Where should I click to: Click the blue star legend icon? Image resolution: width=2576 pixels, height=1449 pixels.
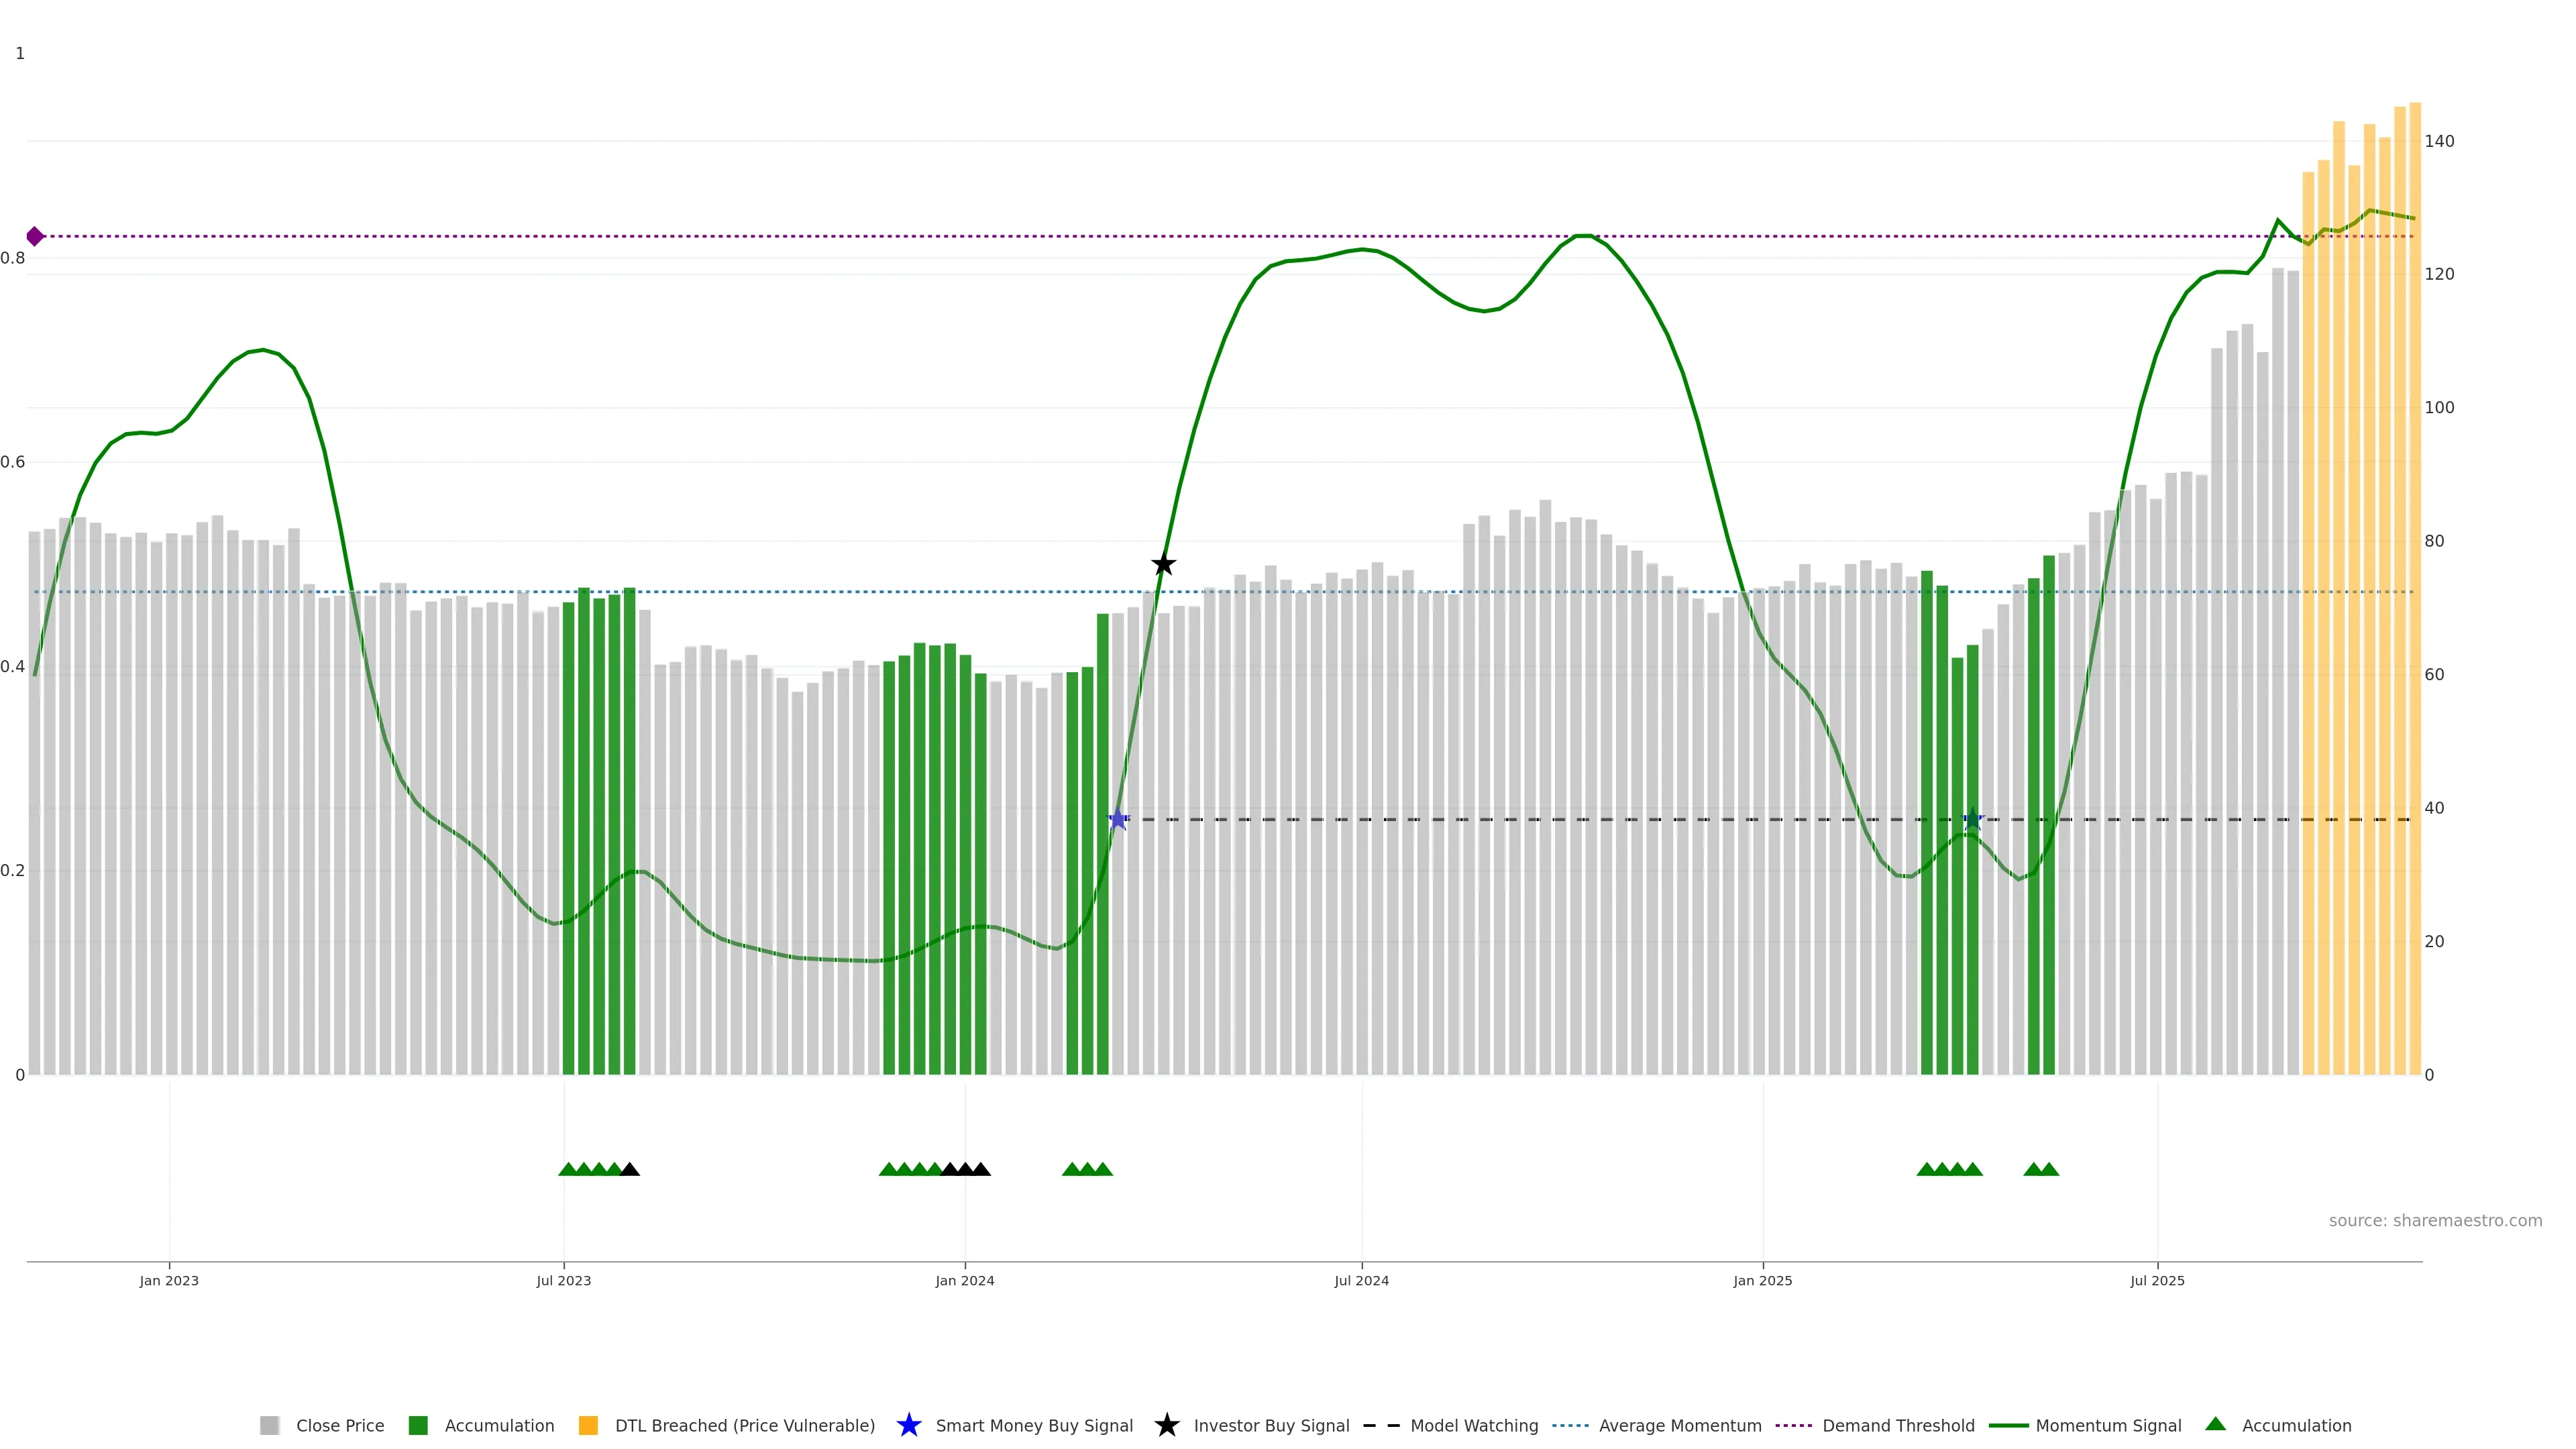908,1425
